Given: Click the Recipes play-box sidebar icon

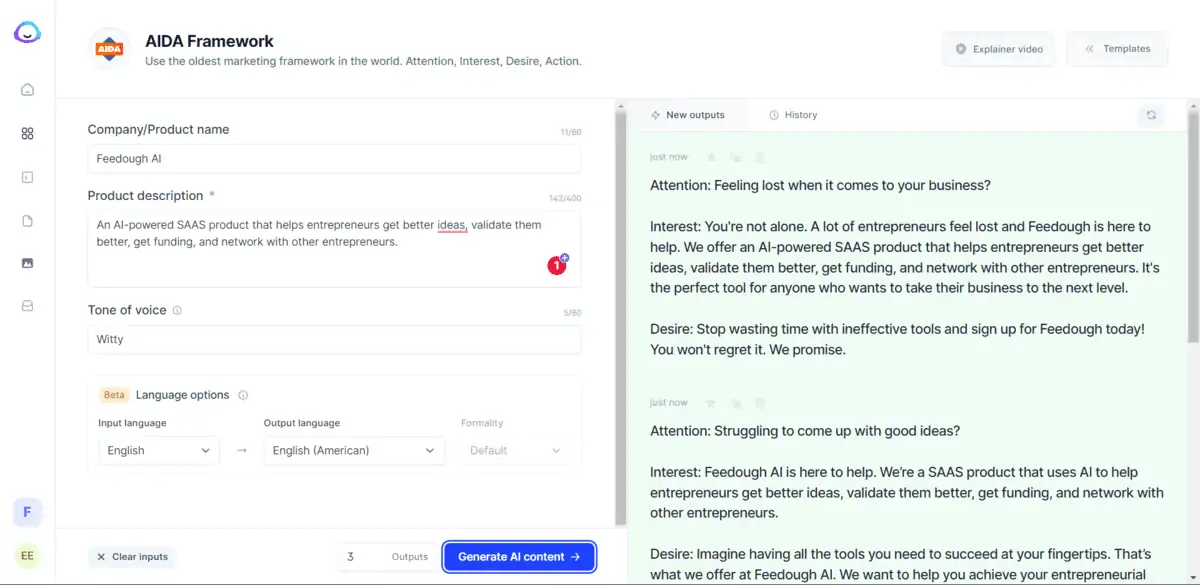Looking at the screenshot, I should pyautogui.click(x=27, y=177).
